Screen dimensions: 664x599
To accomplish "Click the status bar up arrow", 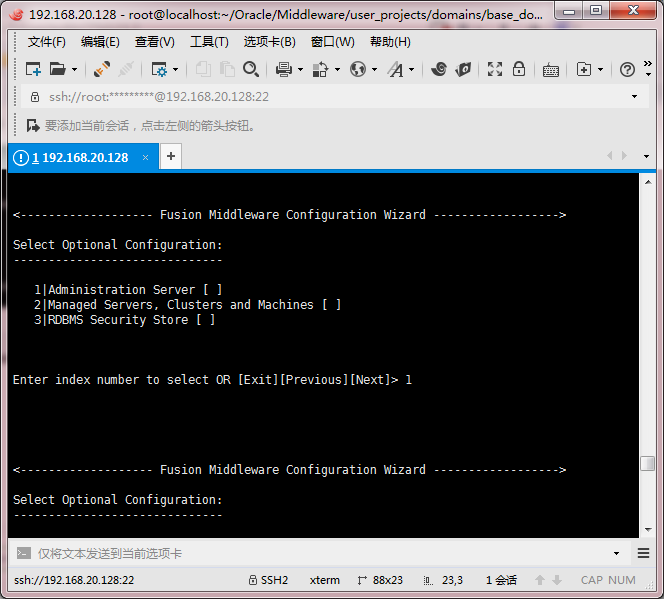I will point(540,580).
